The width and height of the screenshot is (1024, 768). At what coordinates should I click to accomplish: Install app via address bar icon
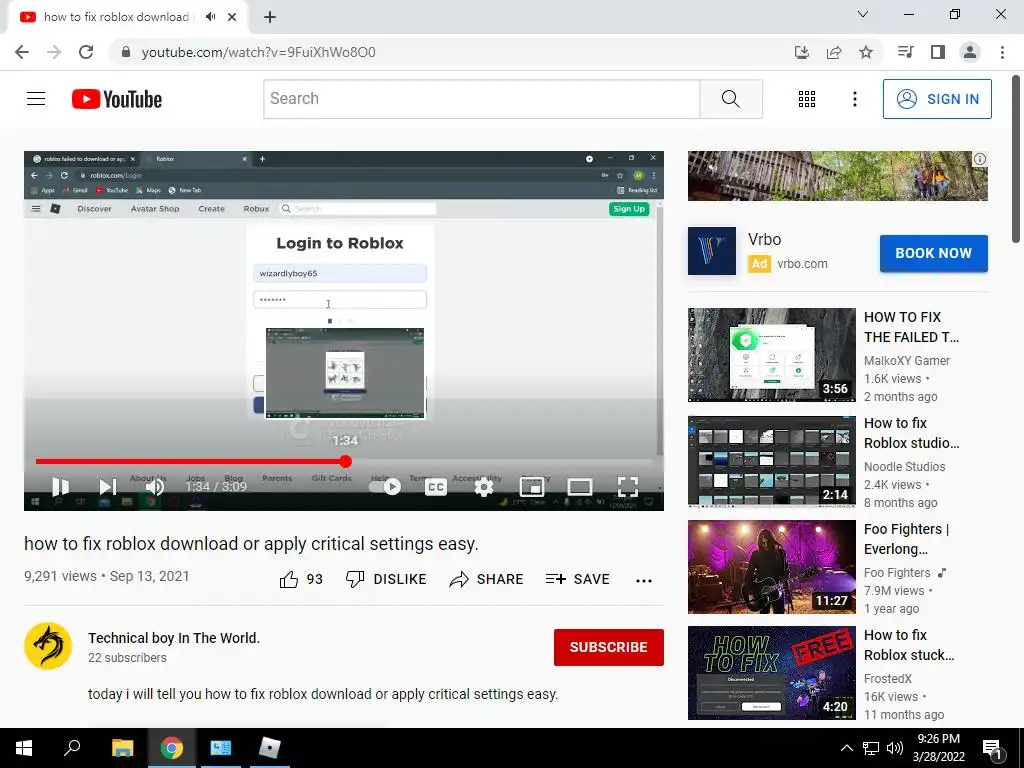pos(802,52)
